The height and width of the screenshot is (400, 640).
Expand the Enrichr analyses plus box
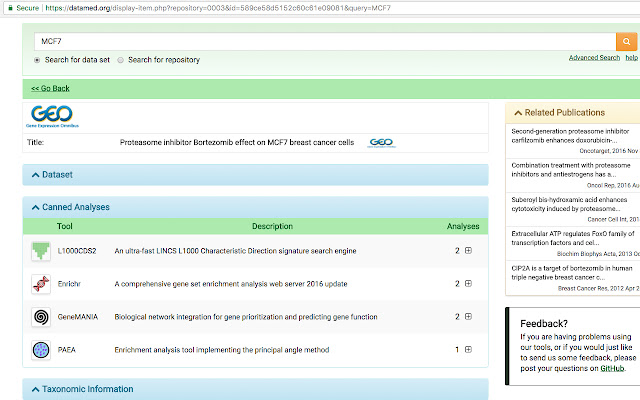(x=468, y=283)
